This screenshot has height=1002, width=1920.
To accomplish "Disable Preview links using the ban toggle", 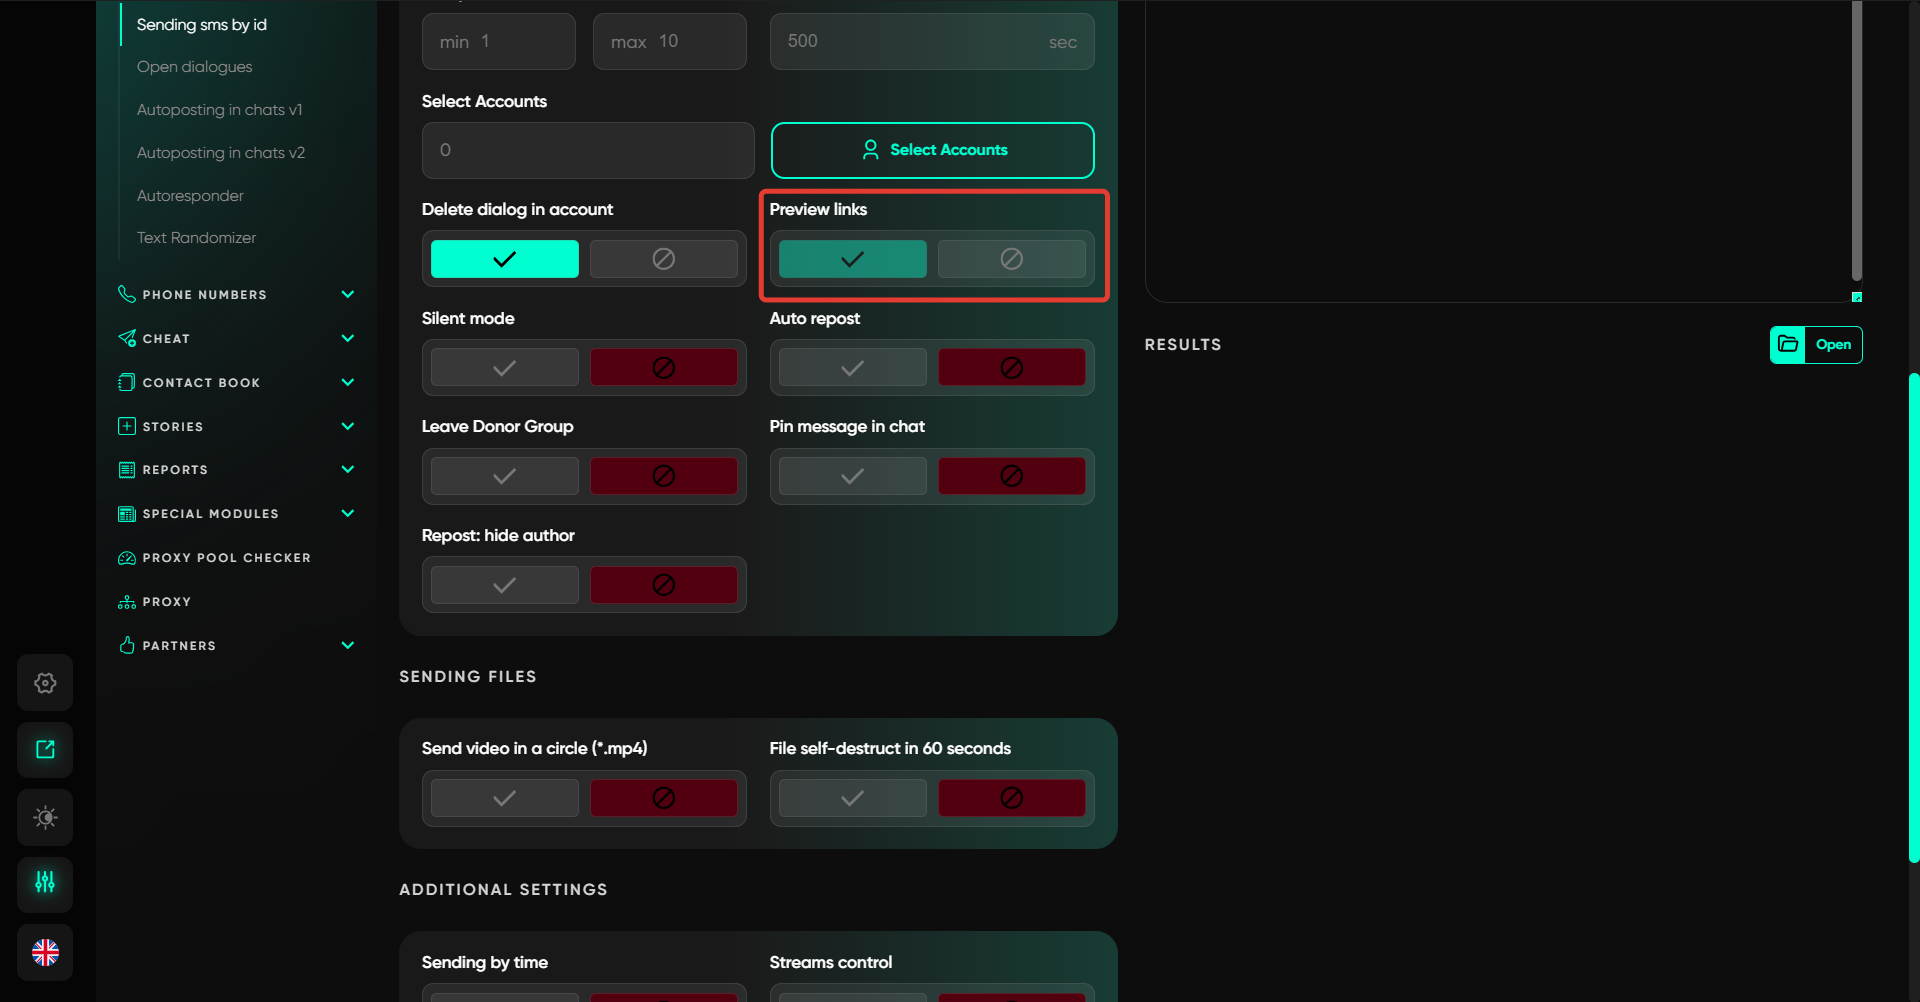I will [x=1011, y=259].
